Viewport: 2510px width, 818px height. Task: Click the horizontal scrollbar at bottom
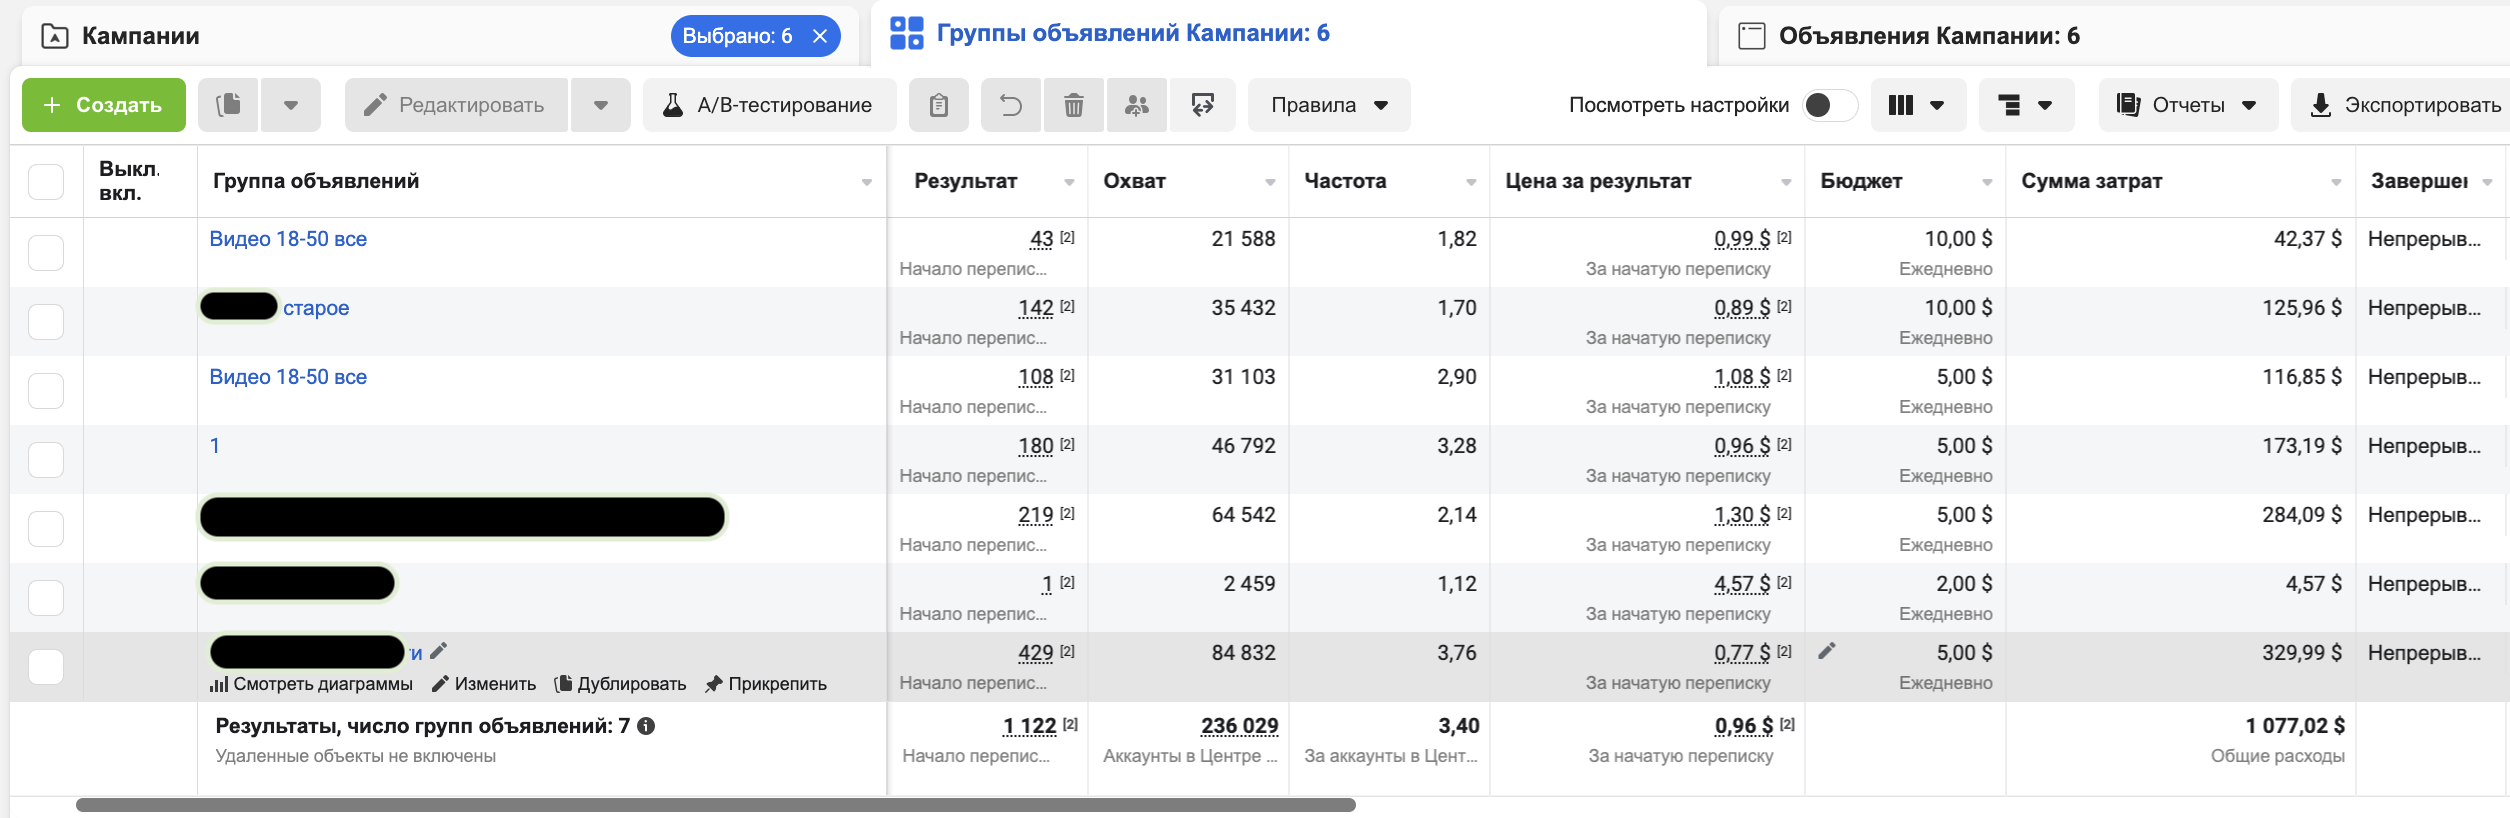tap(716, 805)
